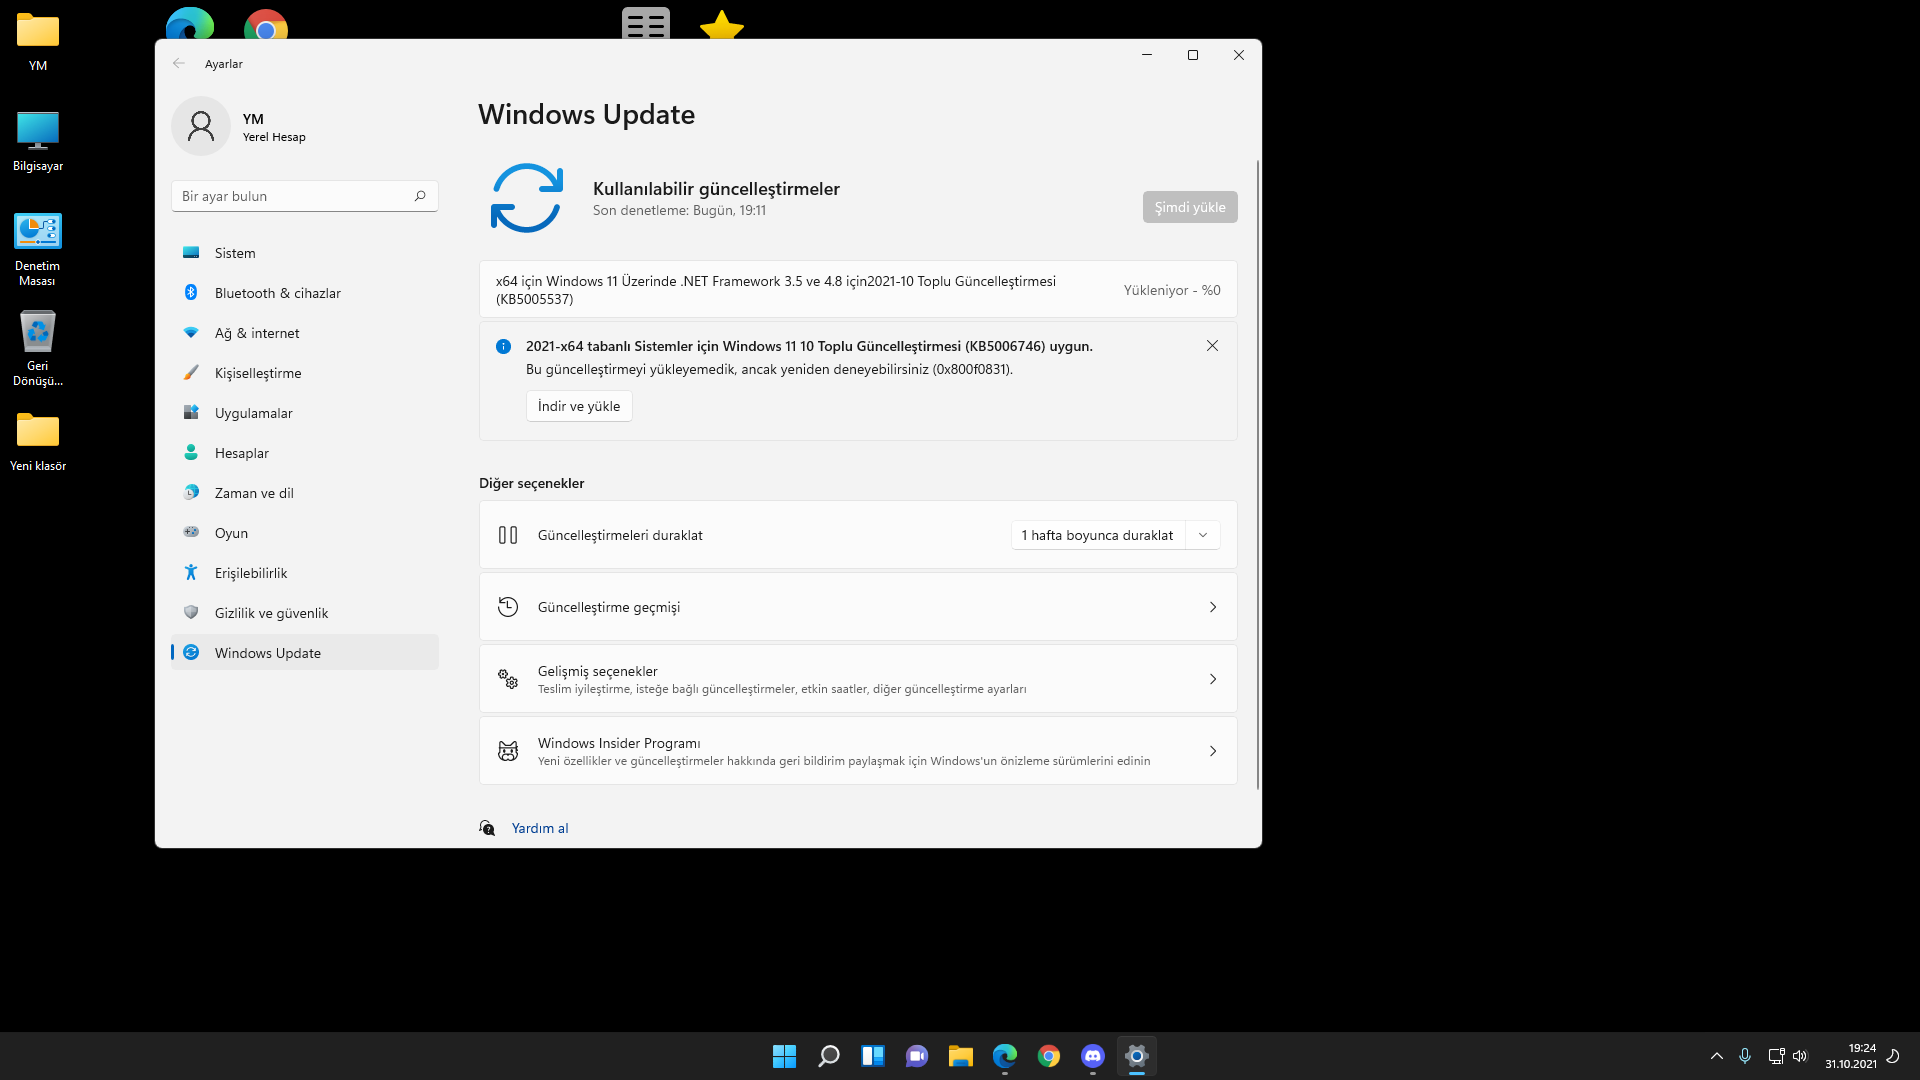Click the Bir ayar bulun search field
Image resolution: width=1920 pixels, height=1080 pixels.
[295, 196]
